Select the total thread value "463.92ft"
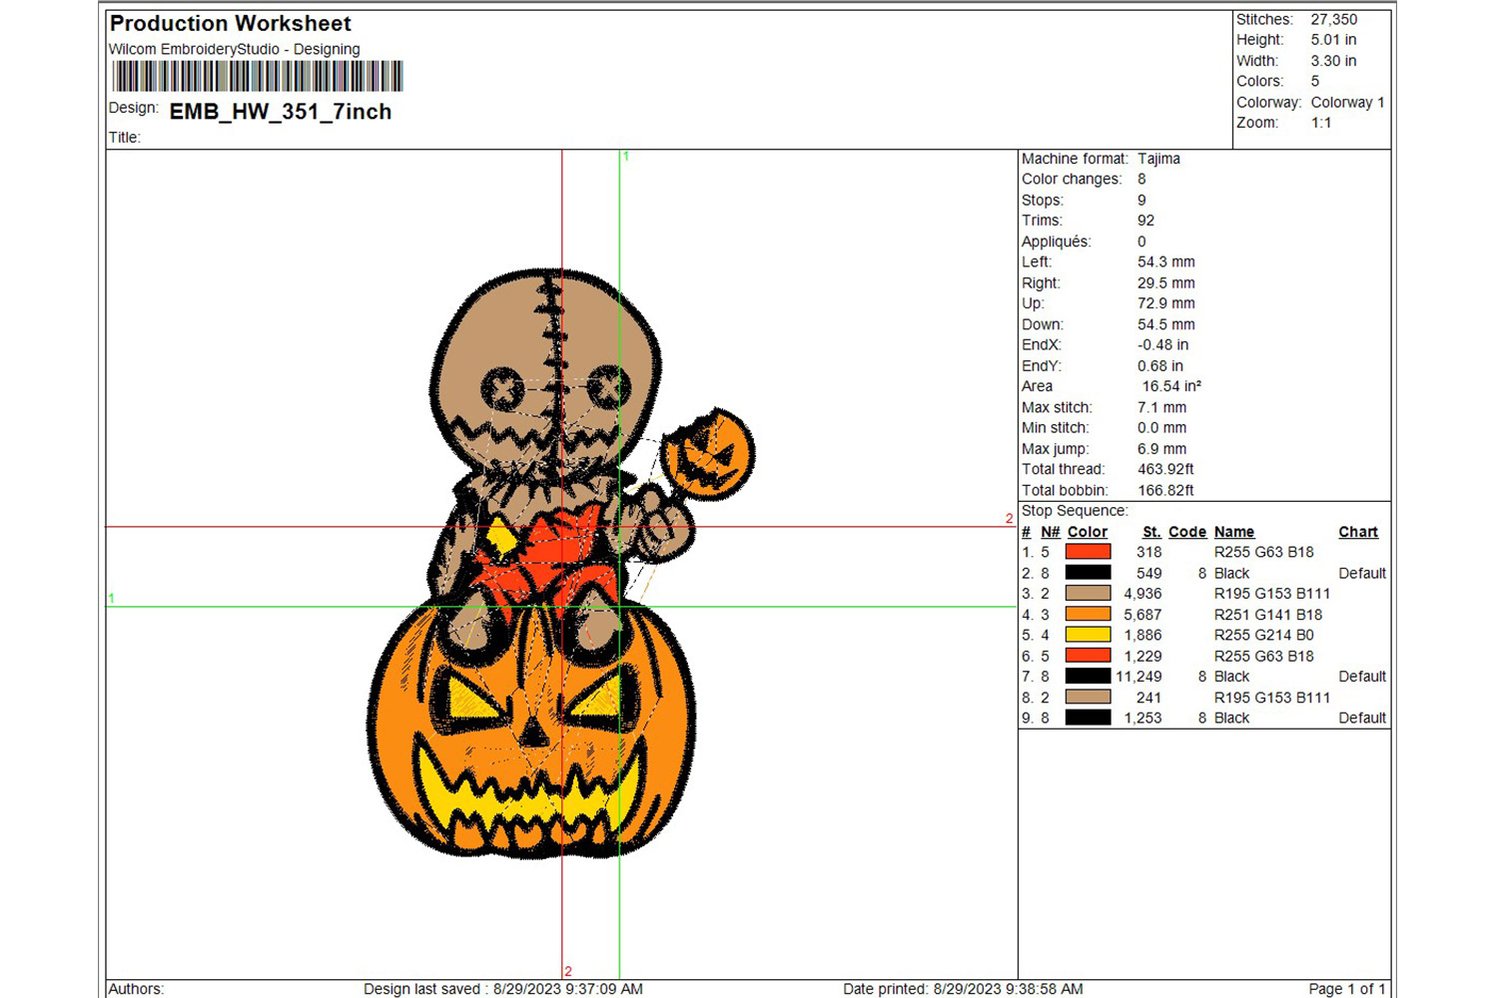The height and width of the screenshot is (998, 1500). (1166, 469)
